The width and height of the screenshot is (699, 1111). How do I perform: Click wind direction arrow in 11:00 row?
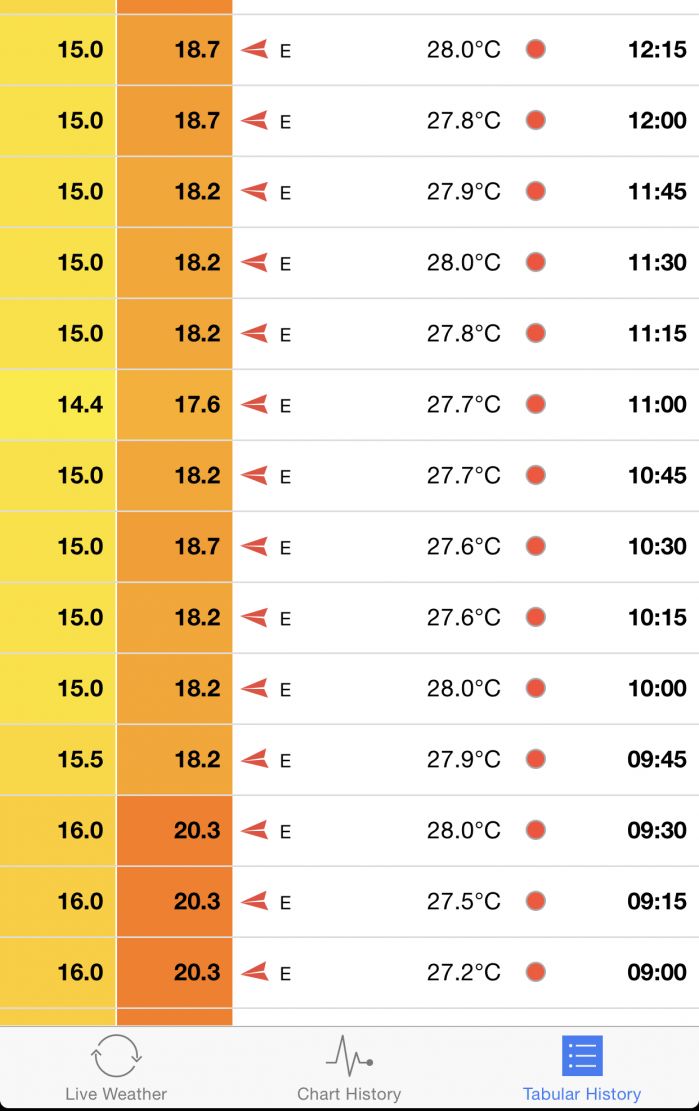(255, 404)
